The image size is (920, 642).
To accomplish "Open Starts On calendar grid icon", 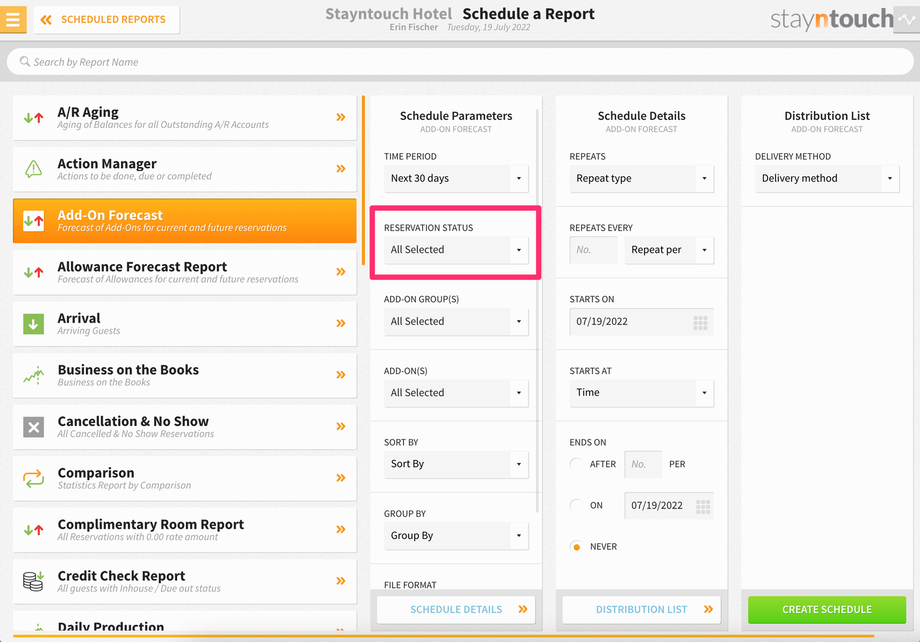I will pos(701,322).
